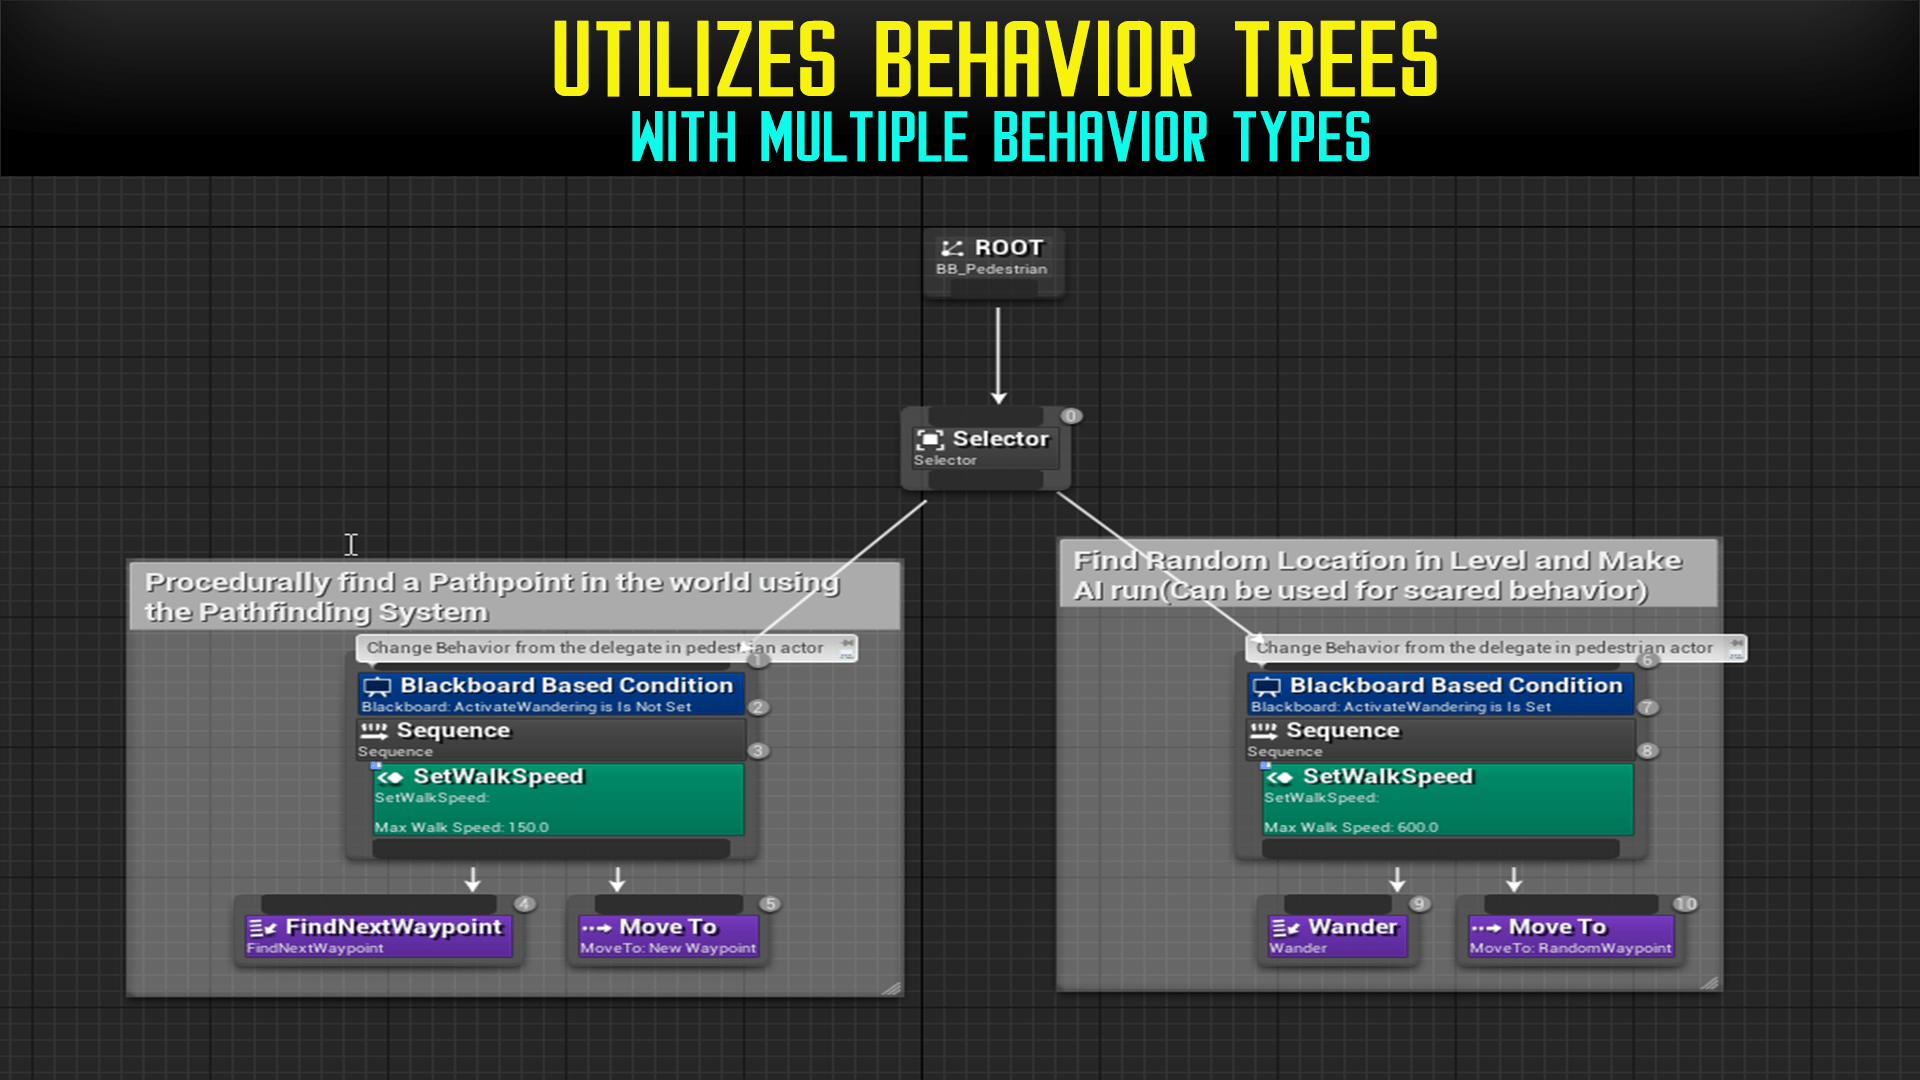Viewport: 1920px width, 1080px height.
Task: Select SetWalkSpeed service with Max Walk Speed 150.0
Action: [558, 800]
